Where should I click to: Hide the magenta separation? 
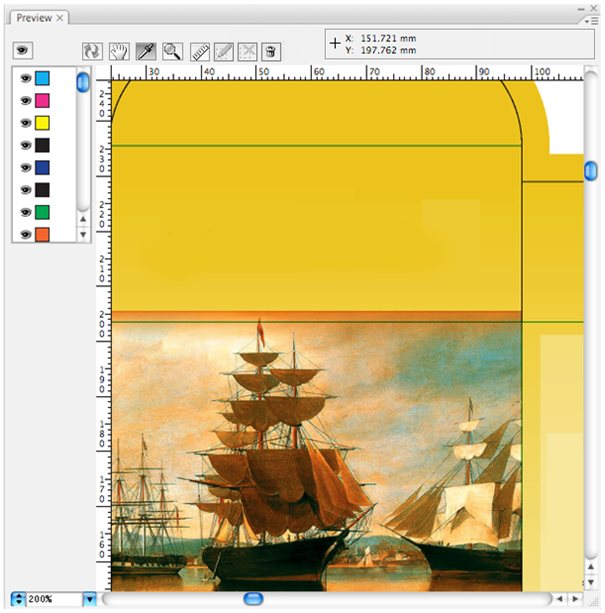point(25,100)
